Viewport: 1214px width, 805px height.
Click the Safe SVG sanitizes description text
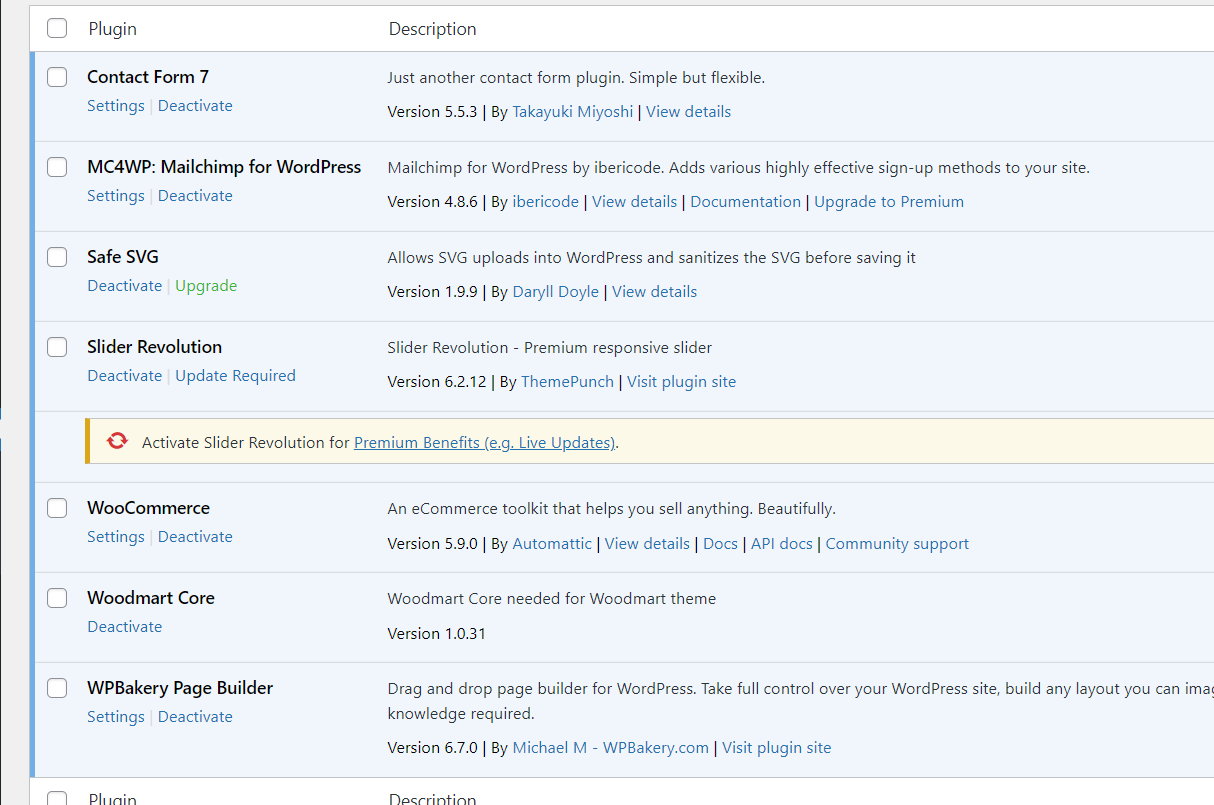pyautogui.click(x=652, y=258)
